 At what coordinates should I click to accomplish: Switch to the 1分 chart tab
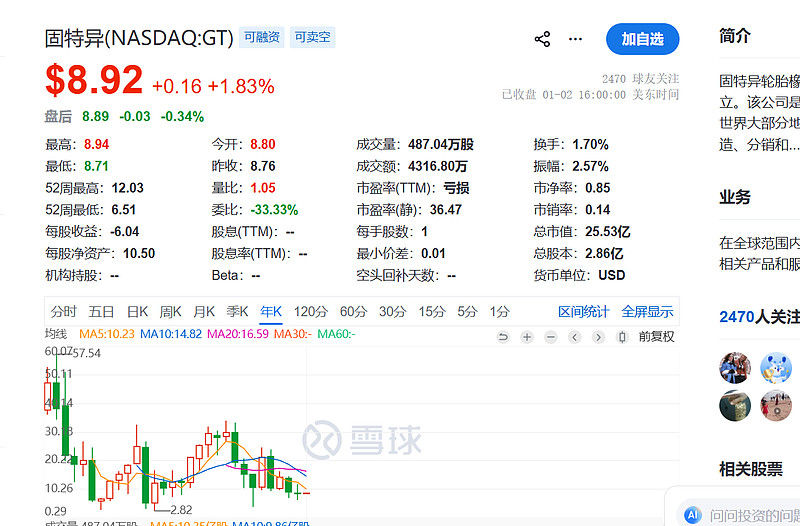click(x=499, y=312)
